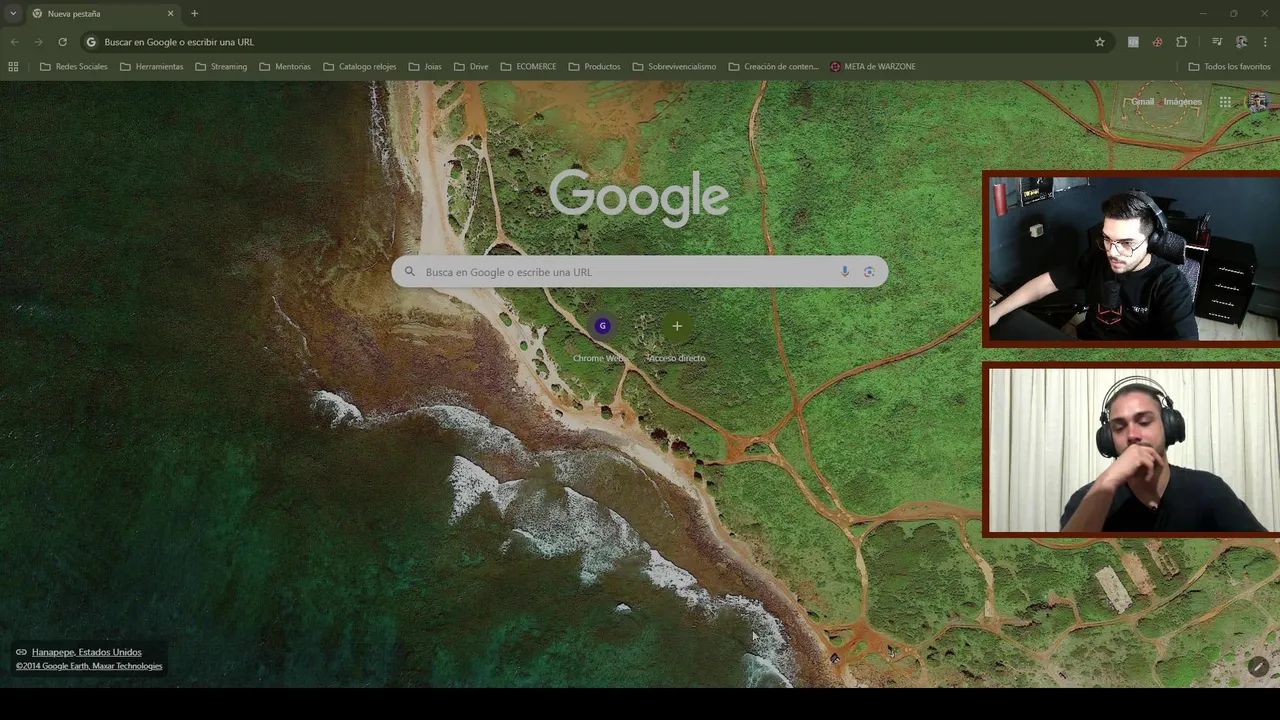Screen dimensions: 1280x720
Task: Add shortcut via Acceso directo button
Action: pos(677,338)
